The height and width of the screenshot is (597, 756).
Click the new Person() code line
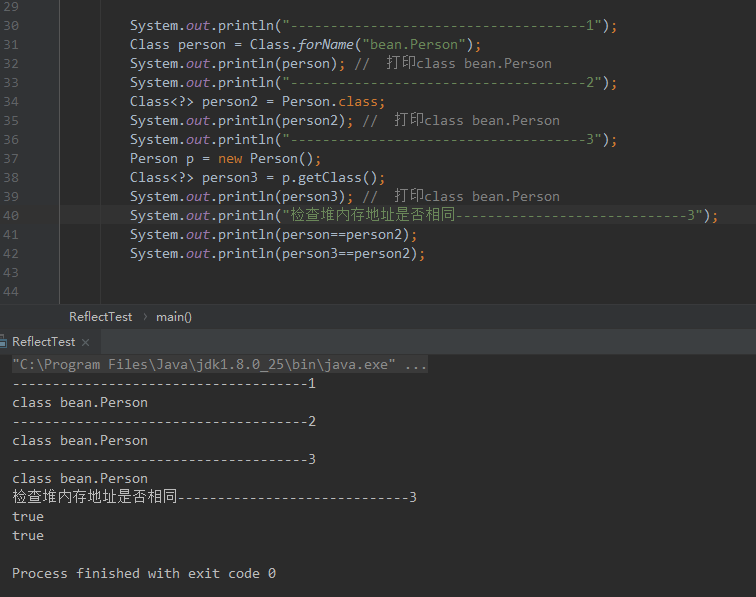225,159
